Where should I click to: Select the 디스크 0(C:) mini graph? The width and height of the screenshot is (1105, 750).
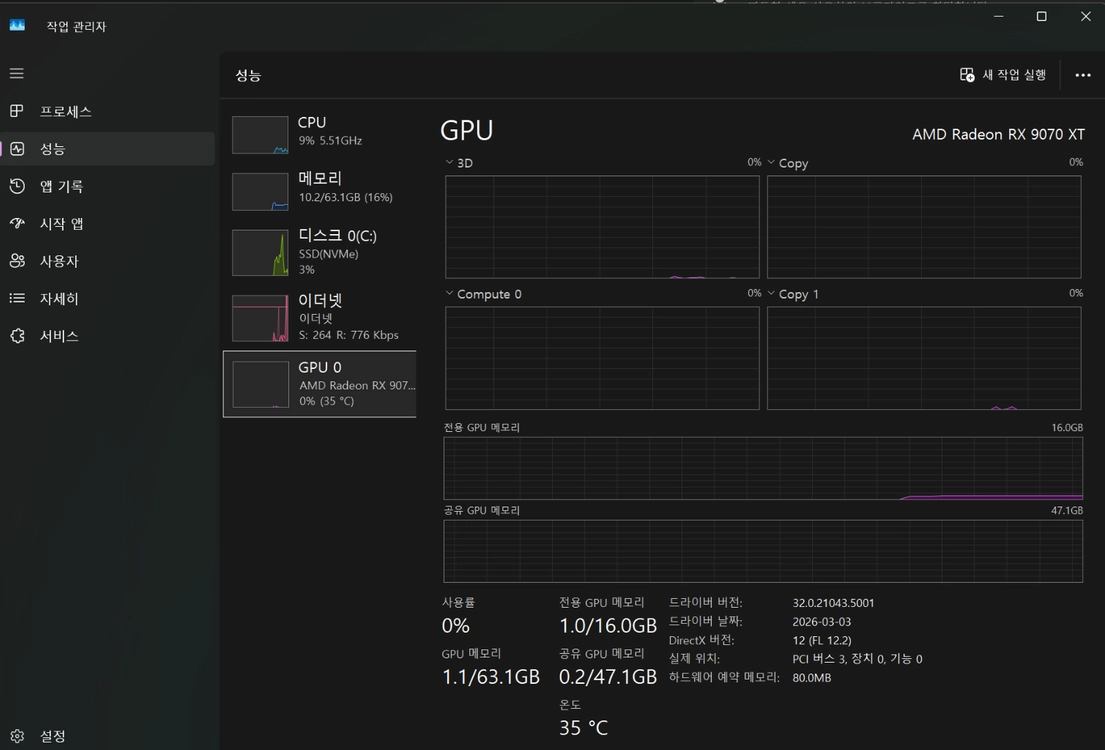click(260, 252)
